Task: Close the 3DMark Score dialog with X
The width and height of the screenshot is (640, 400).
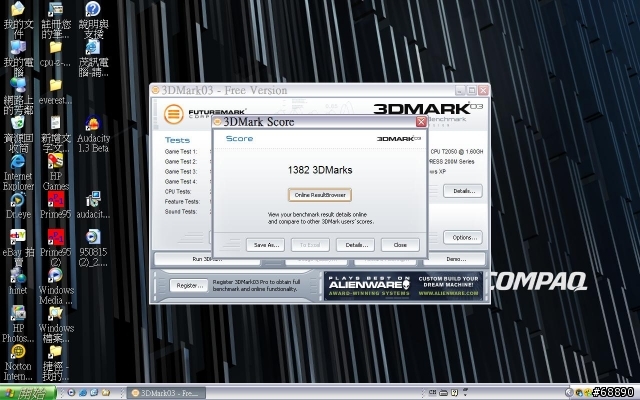Action: pyautogui.click(x=421, y=122)
